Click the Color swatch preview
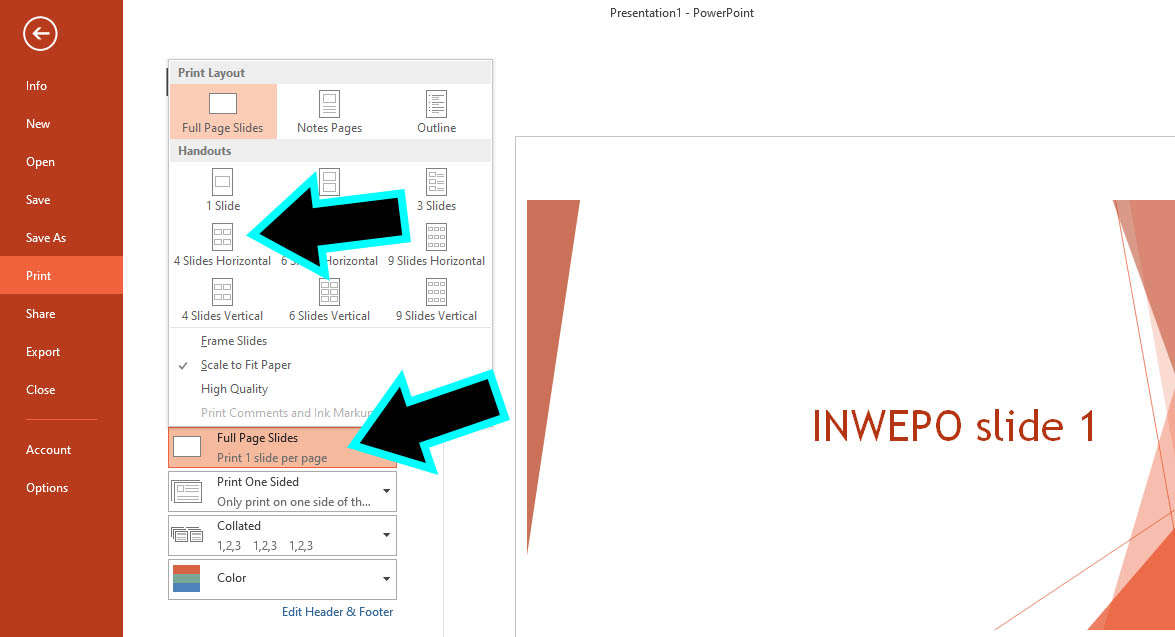Viewport: 1175px width, 637px height. tap(189, 578)
